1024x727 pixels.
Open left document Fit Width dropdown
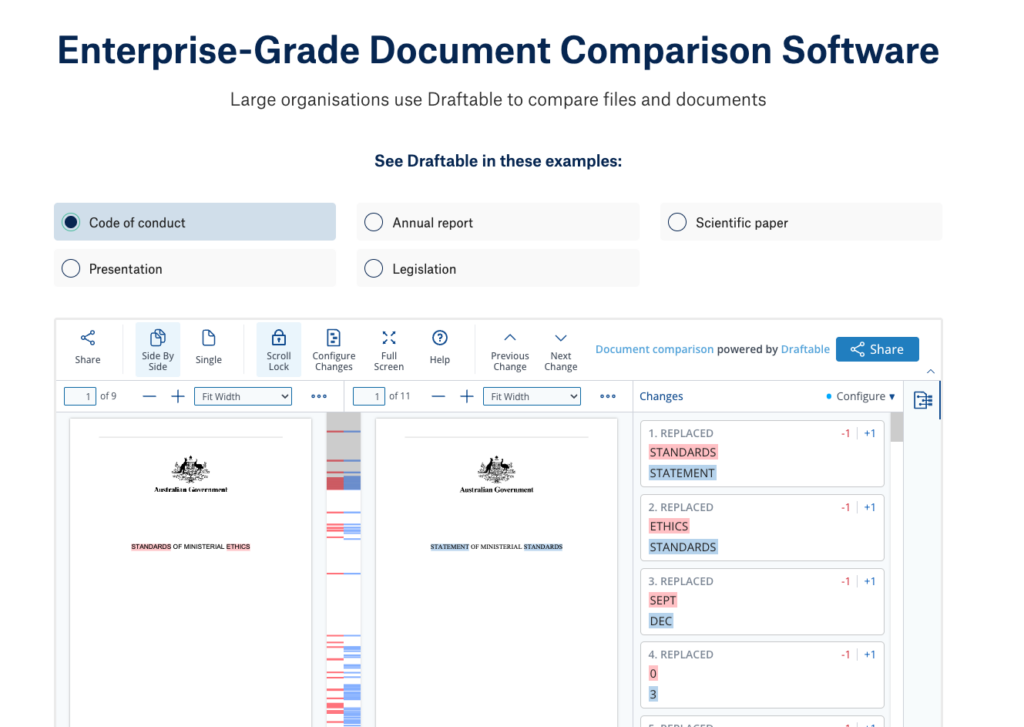(243, 396)
